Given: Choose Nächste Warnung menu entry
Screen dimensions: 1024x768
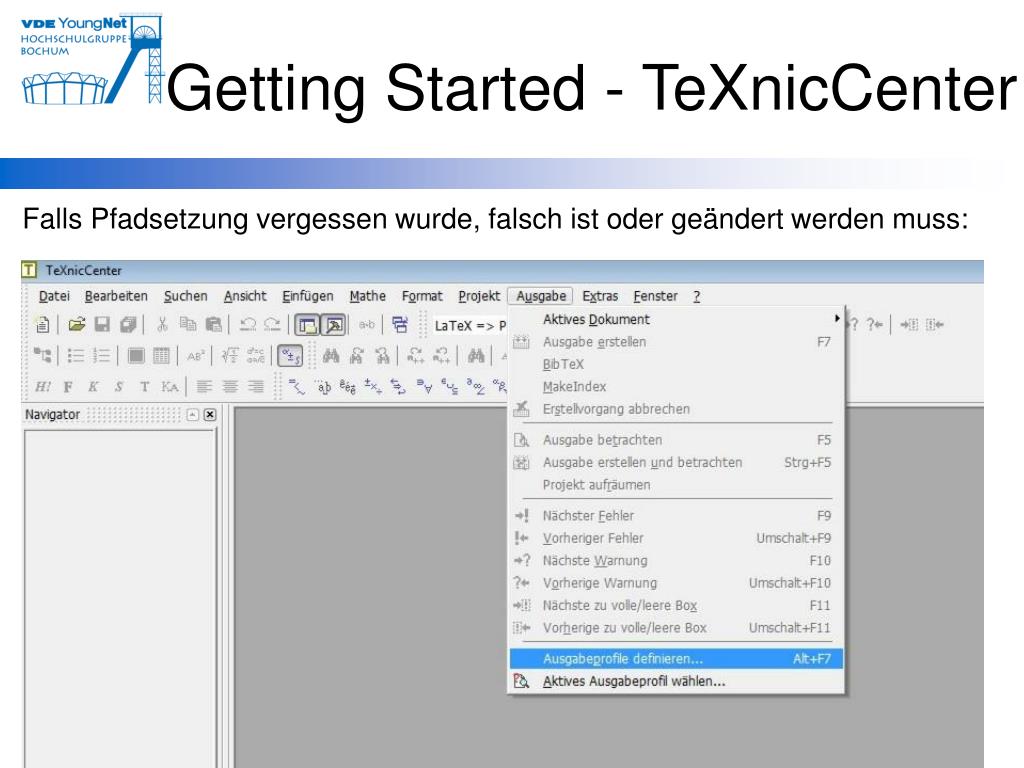Looking at the screenshot, I should pos(677,560).
